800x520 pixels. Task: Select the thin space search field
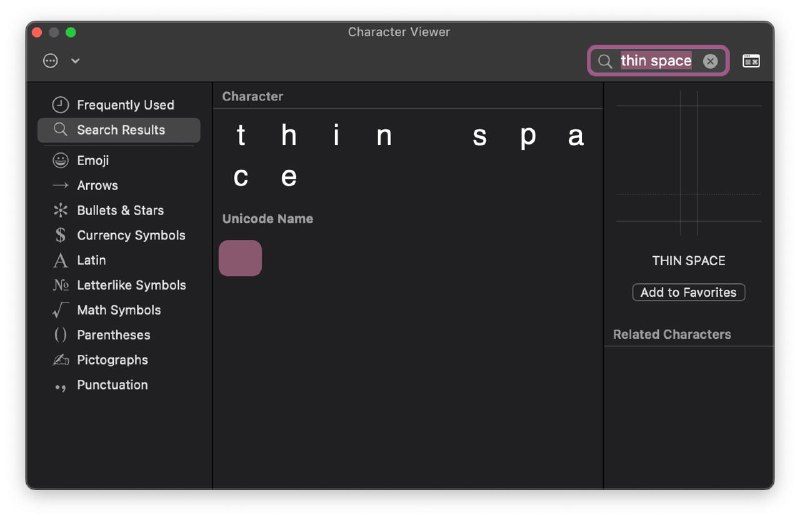click(658, 61)
